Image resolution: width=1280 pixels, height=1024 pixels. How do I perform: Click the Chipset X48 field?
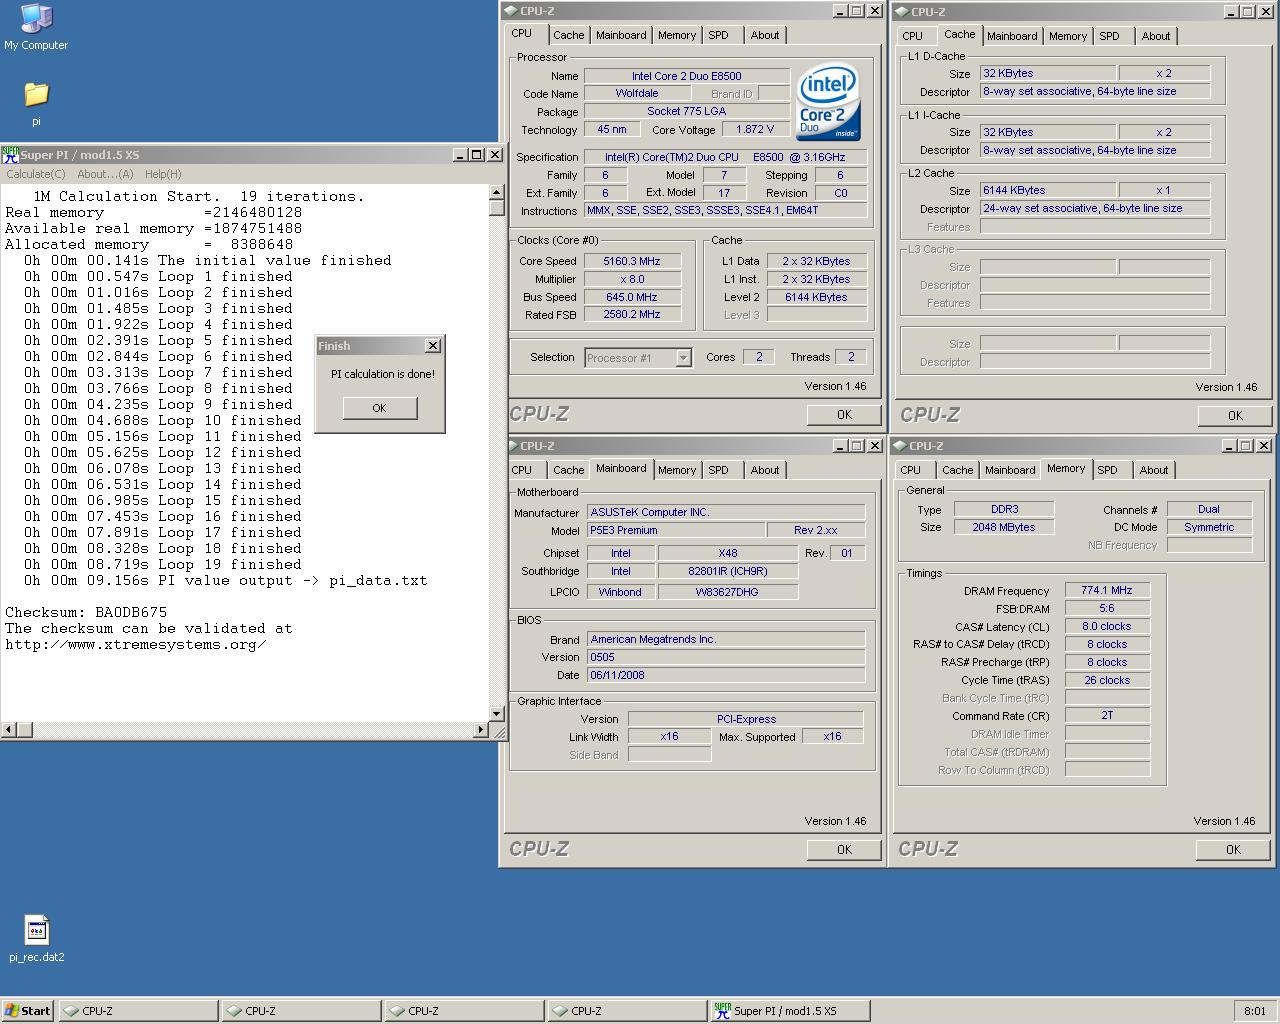coord(728,553)
